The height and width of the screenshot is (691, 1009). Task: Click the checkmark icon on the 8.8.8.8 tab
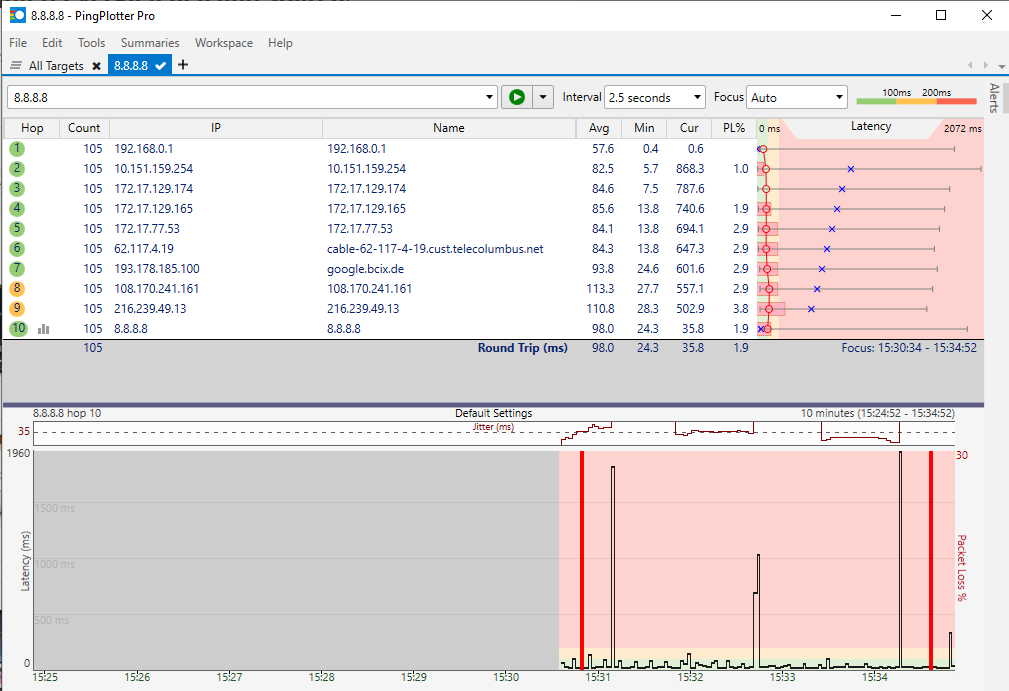[x=160, y=66]
